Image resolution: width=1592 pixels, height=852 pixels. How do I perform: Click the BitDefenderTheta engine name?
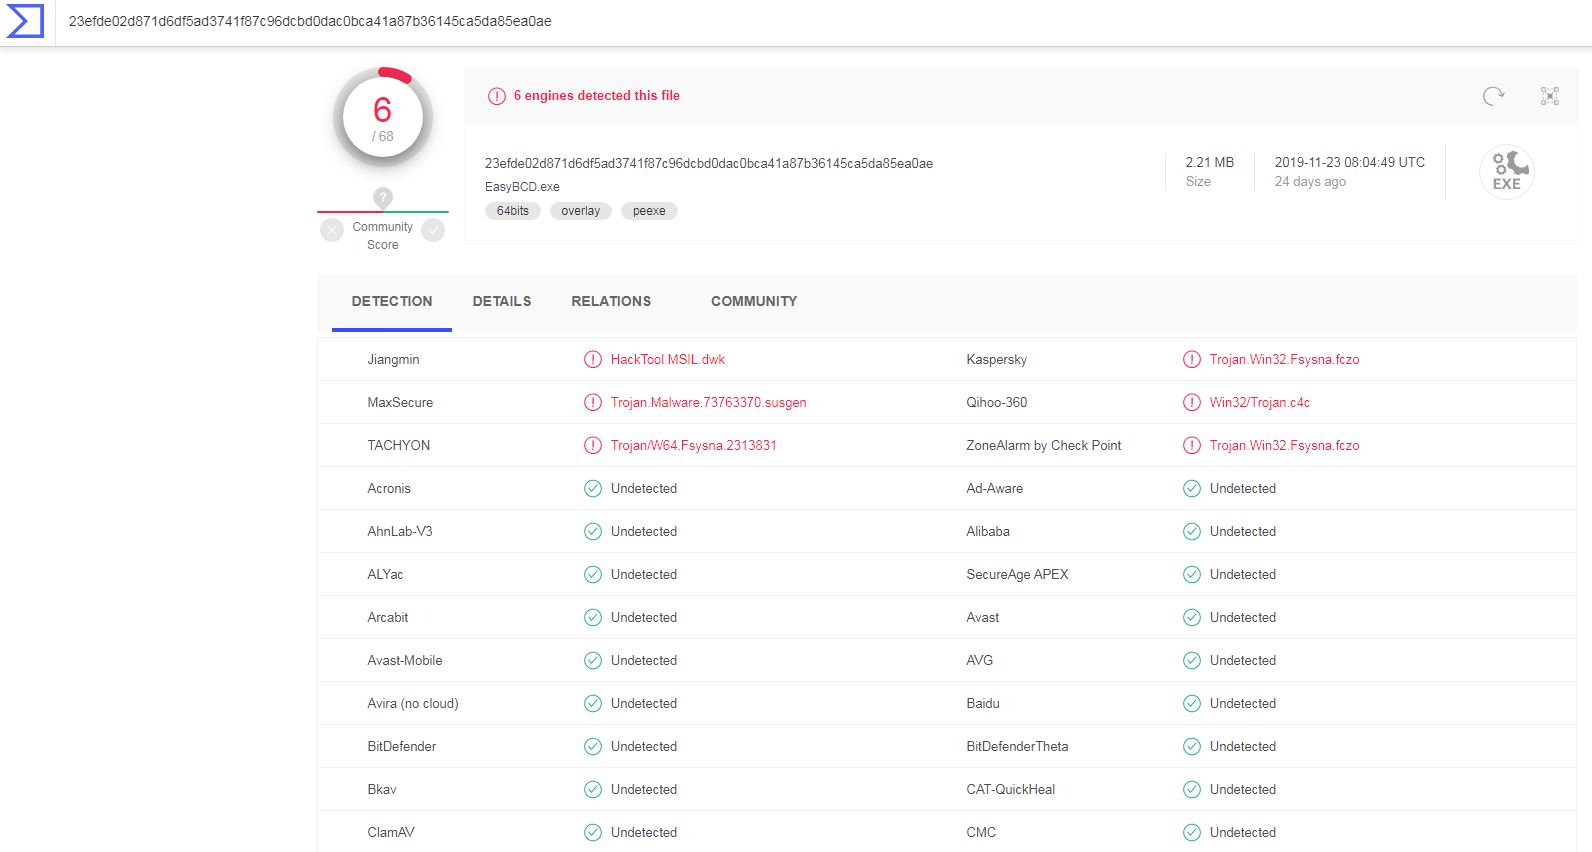1017,746
